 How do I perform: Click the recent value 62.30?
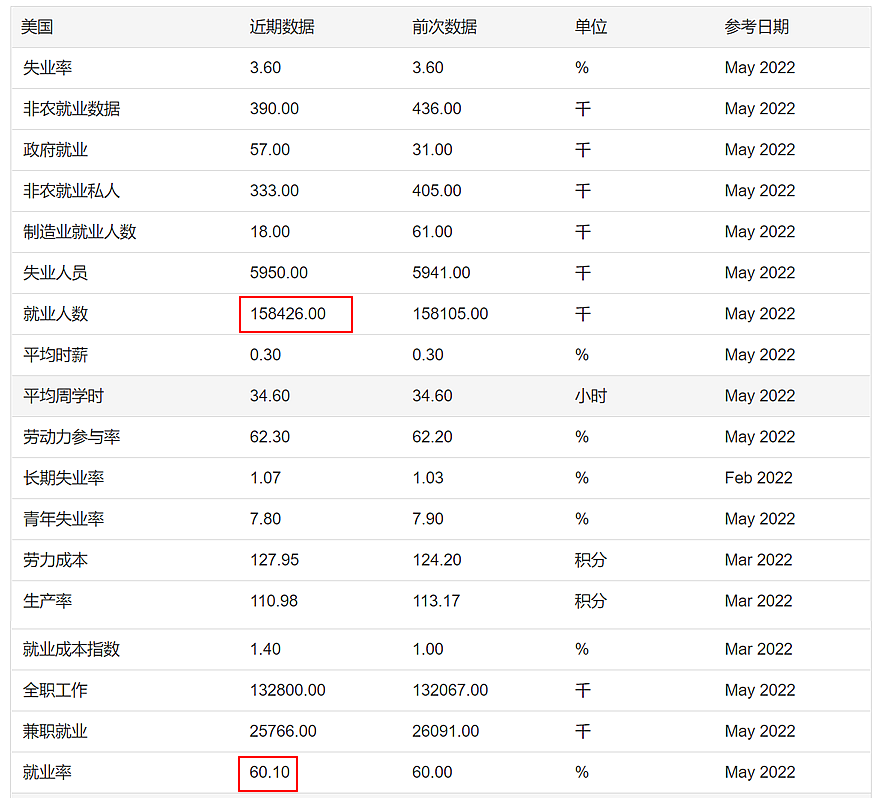(x=270, y=437)
